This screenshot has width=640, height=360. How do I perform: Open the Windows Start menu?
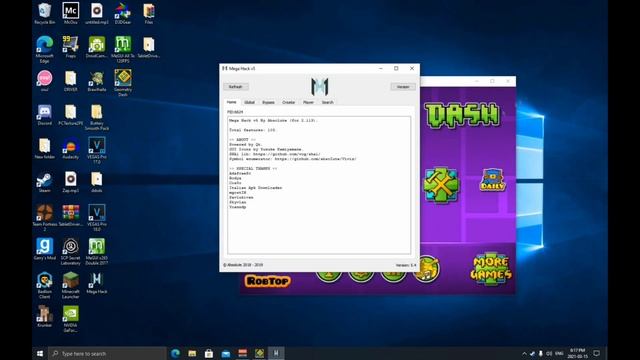click(40, 353)
